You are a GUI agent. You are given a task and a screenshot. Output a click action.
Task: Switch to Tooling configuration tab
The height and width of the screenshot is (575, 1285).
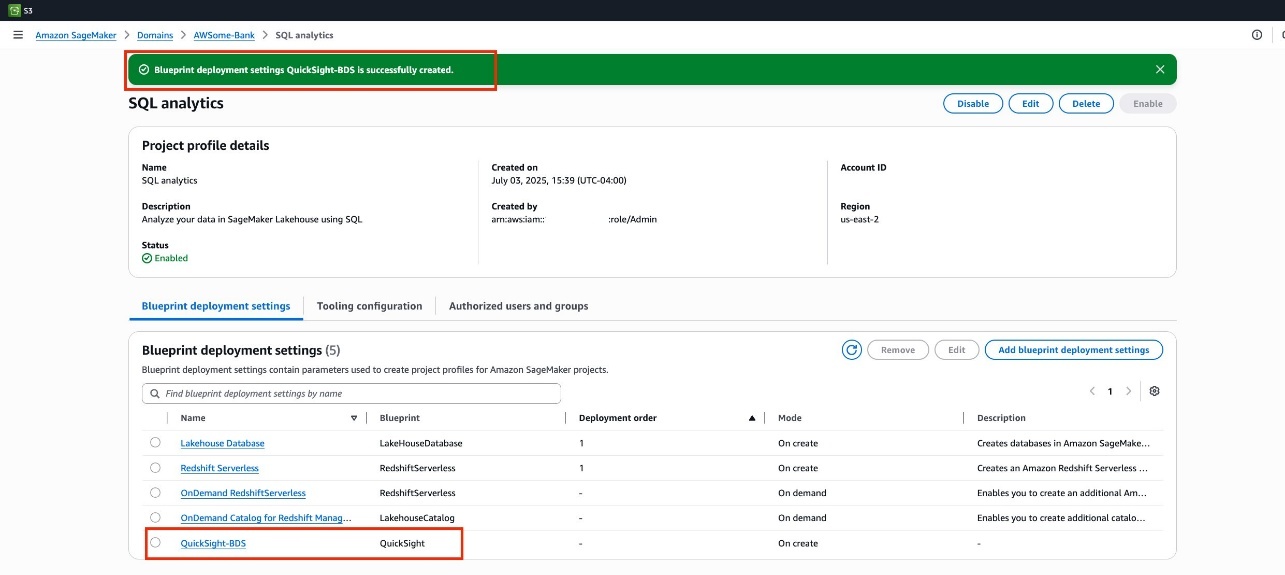(x=369, y=306)
